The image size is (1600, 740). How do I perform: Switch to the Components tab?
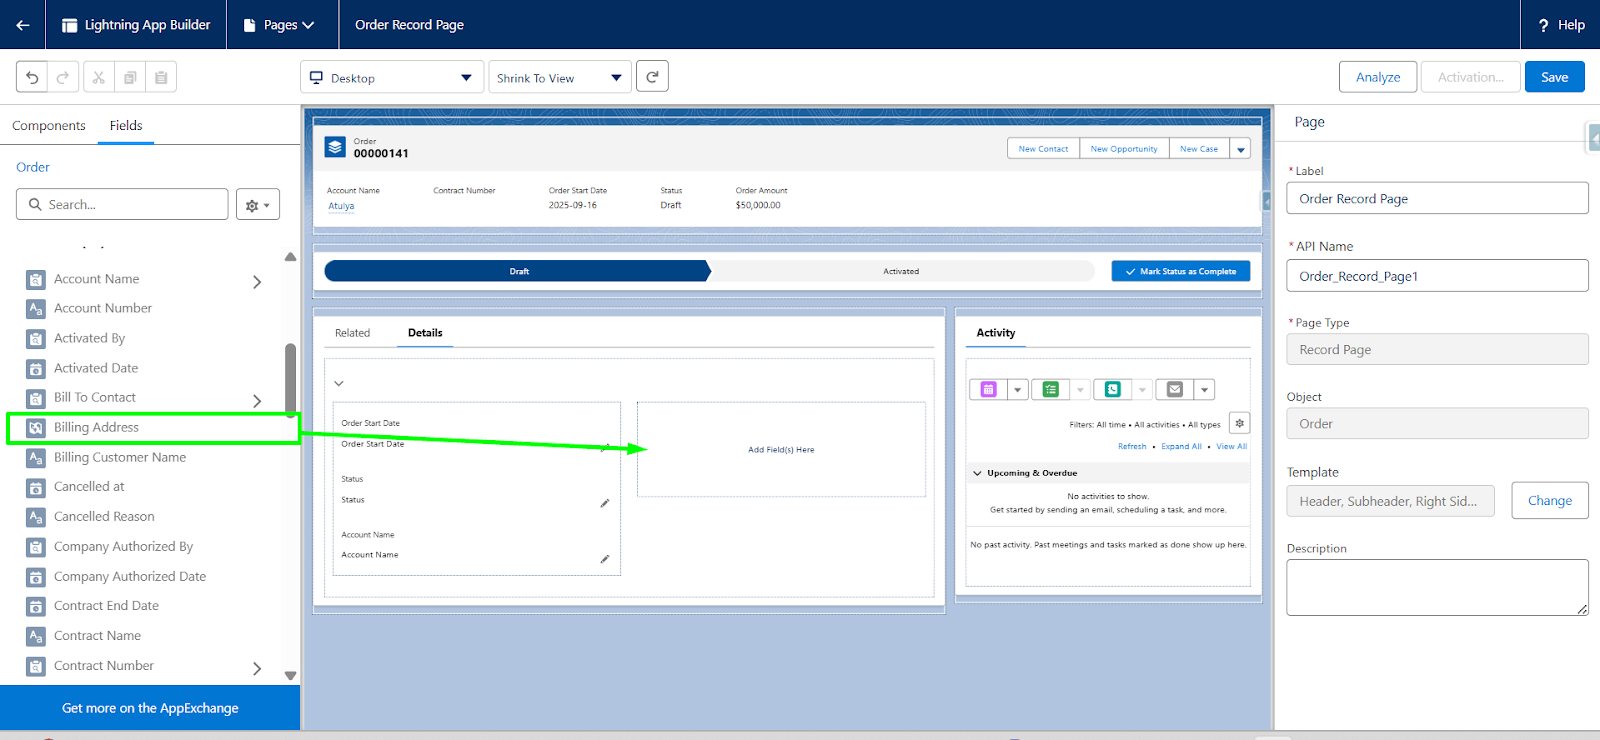tap(48, 126)
